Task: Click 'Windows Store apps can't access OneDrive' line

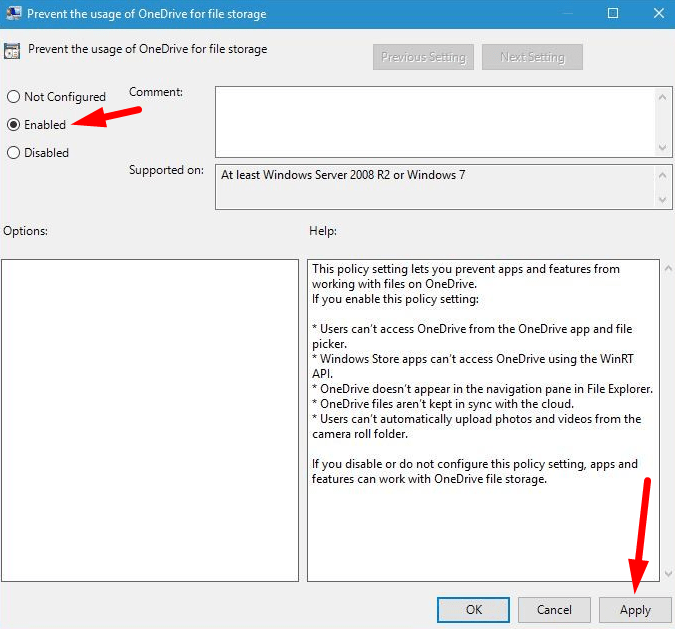Action: pyautogui.click(x=473, y=359)
